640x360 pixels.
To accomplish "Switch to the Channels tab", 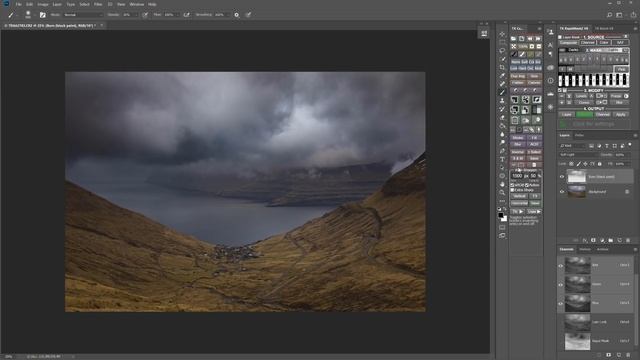I will point(567,249).
